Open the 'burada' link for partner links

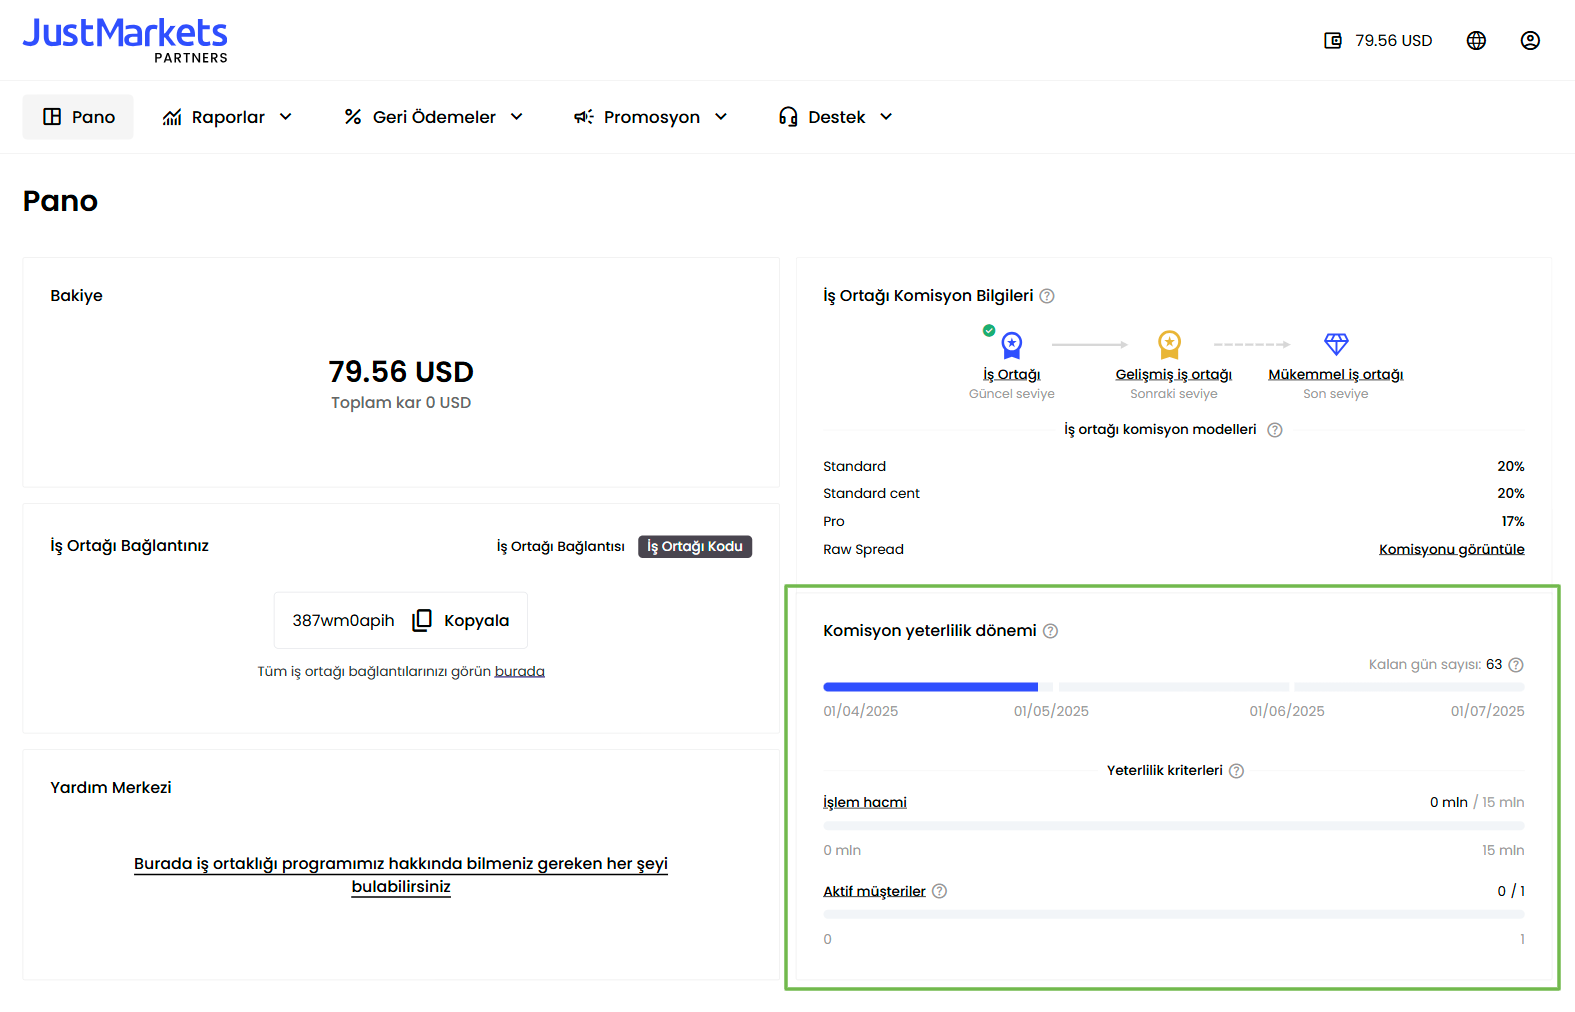pos(520,671)
